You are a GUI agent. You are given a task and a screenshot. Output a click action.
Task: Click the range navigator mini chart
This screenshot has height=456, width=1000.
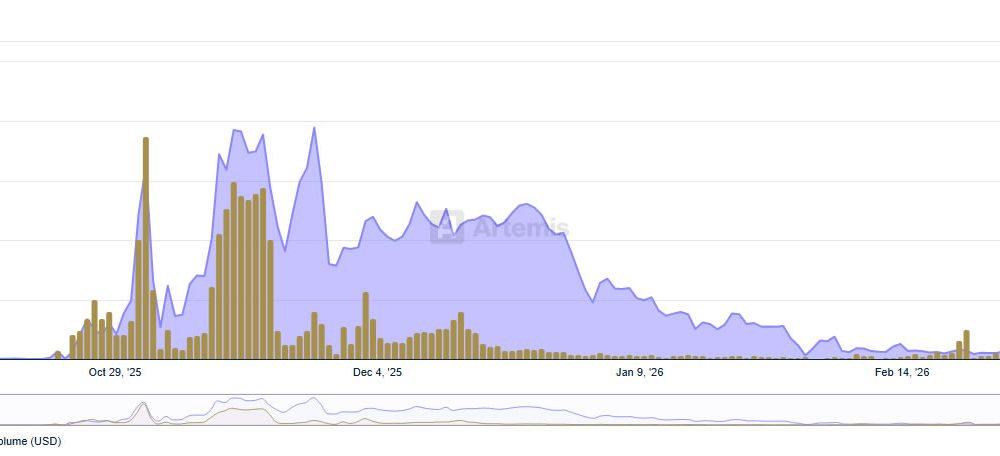click(500, 411)
